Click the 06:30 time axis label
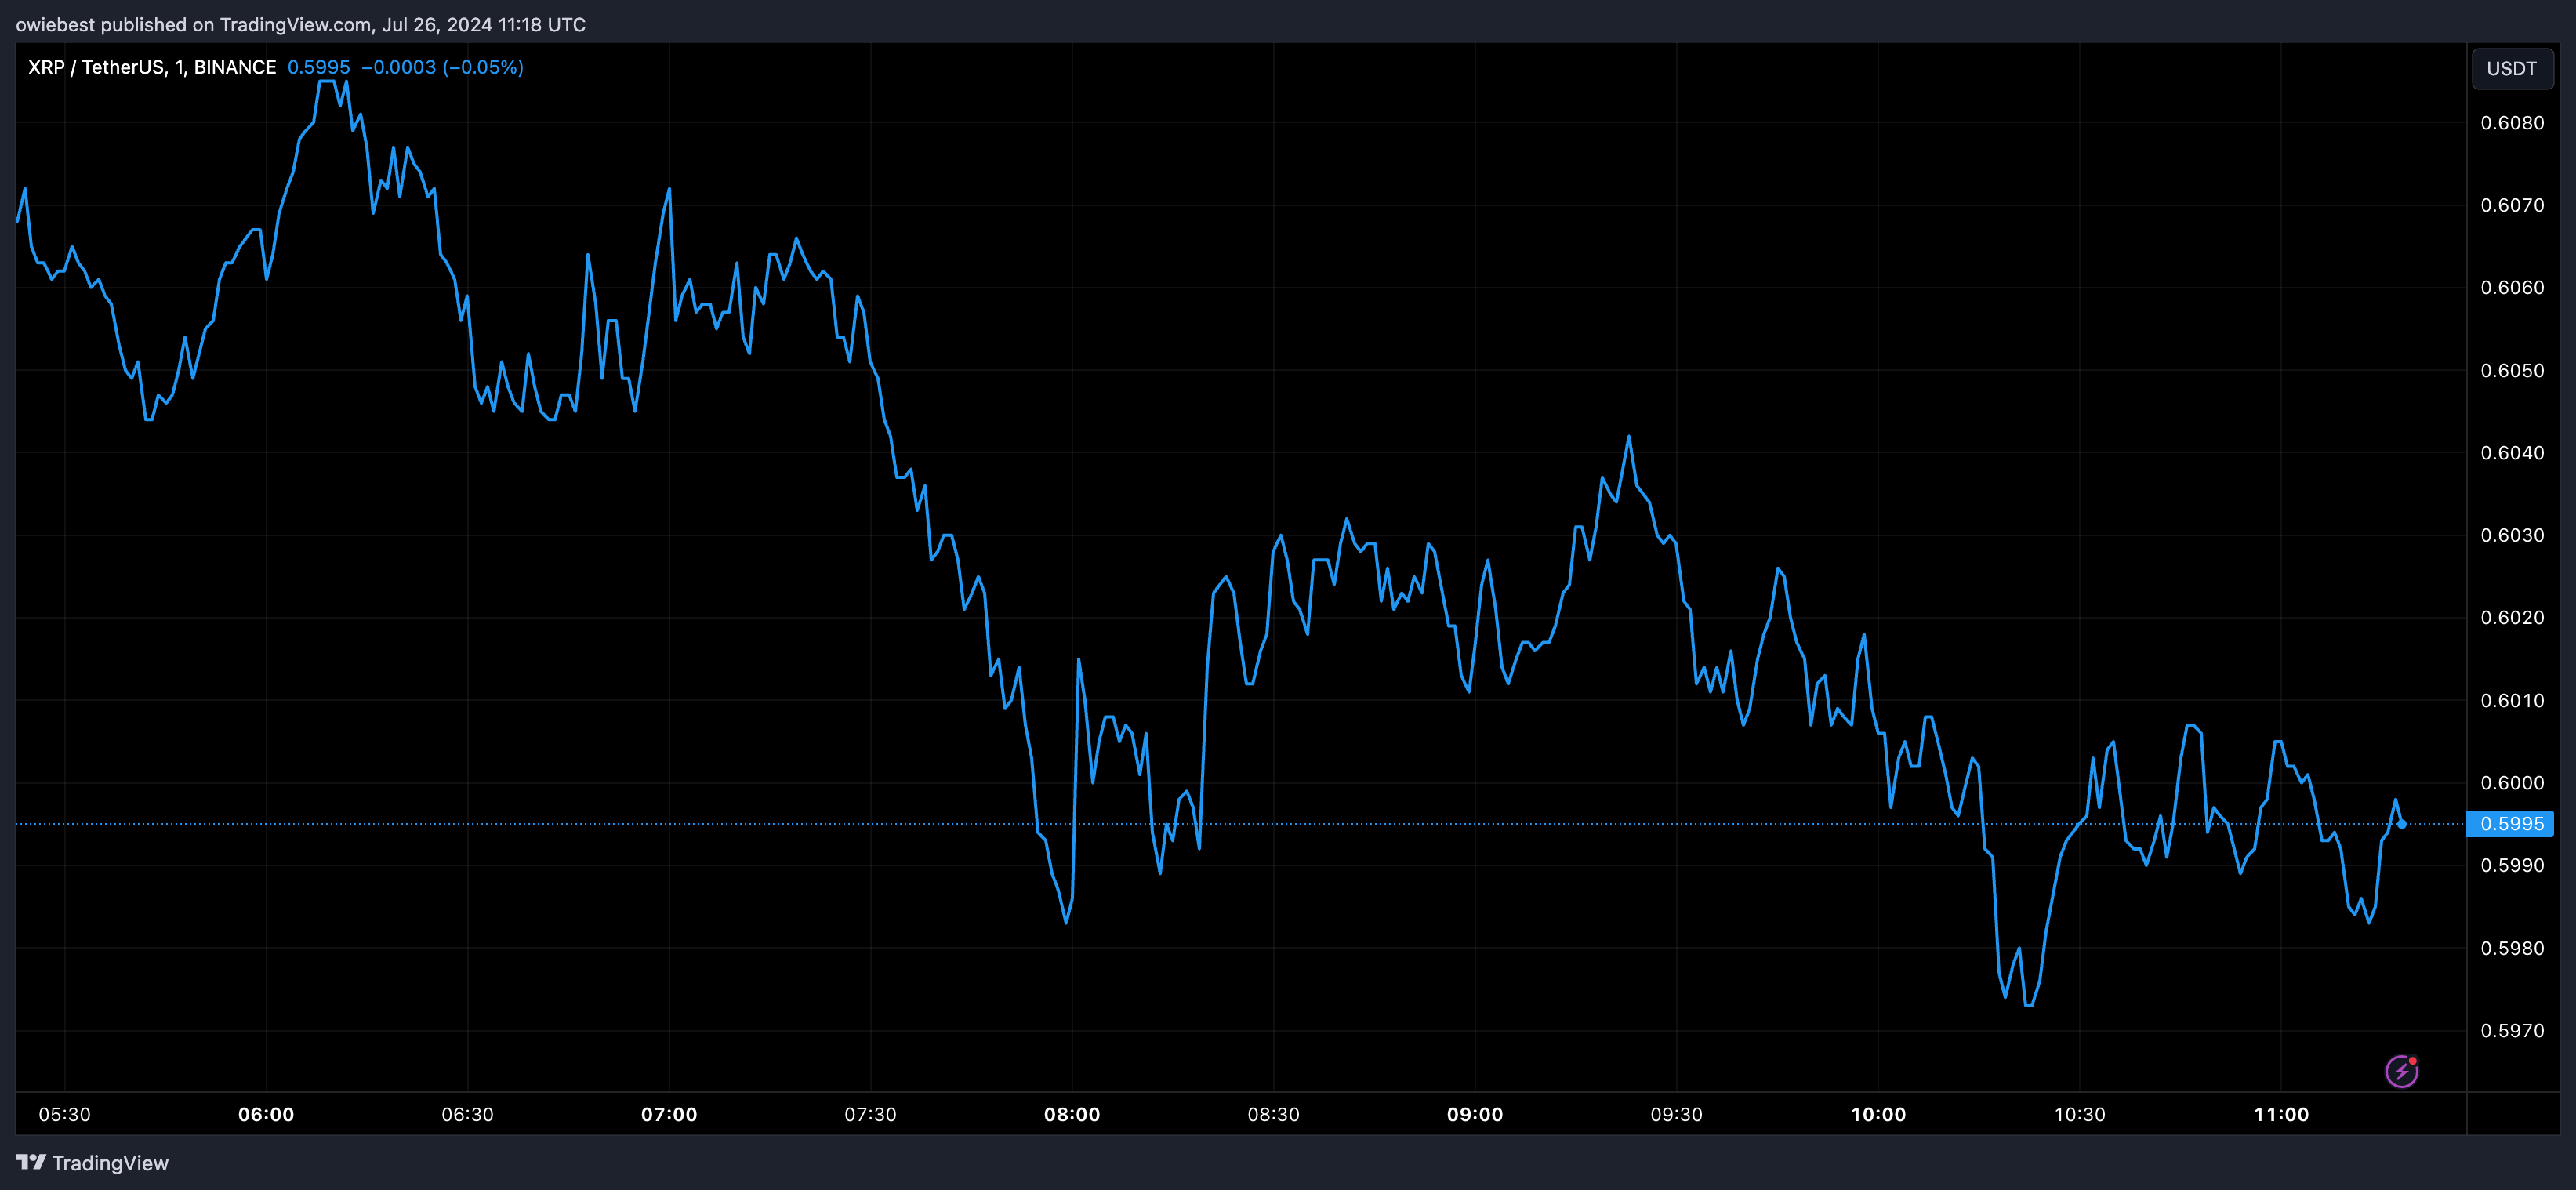2576x1190 pixels. tap(467, 1114)
